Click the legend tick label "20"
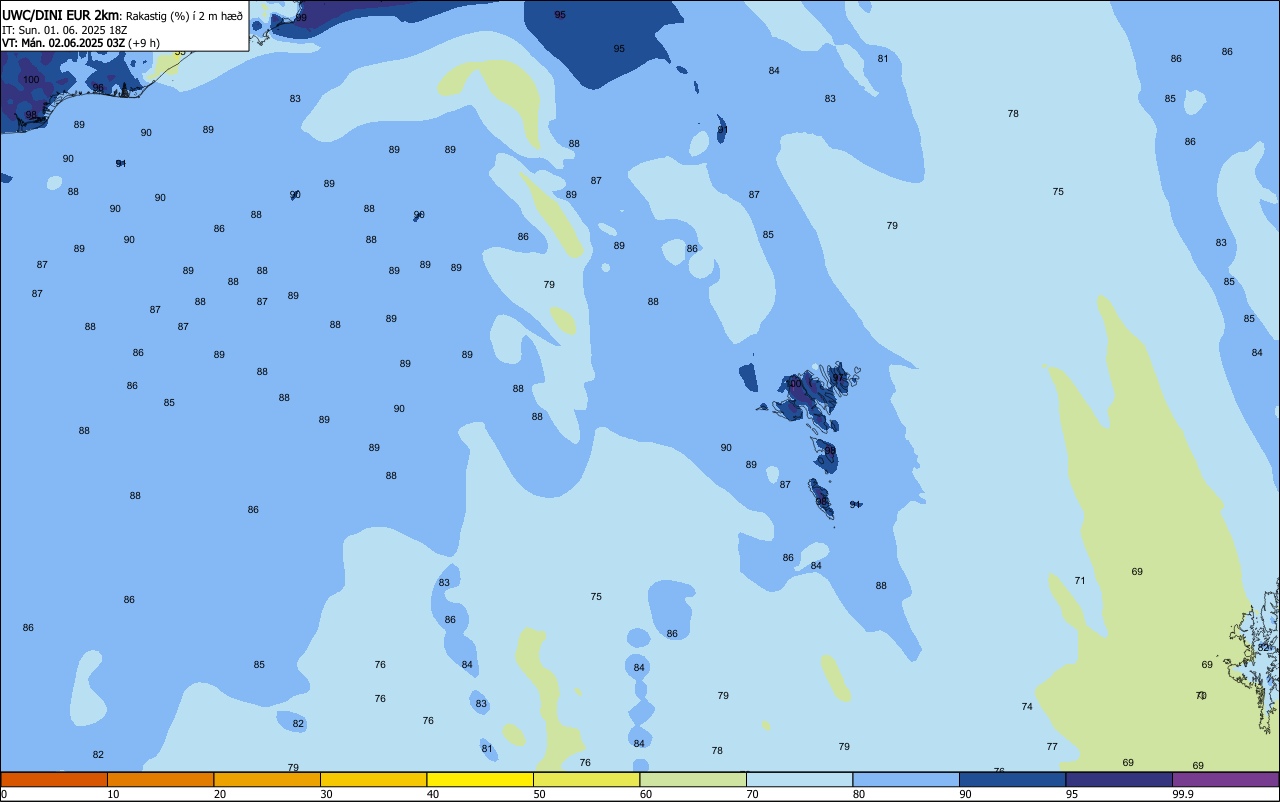The width and height of the screenshot is (1280, 802). (220, 794)
